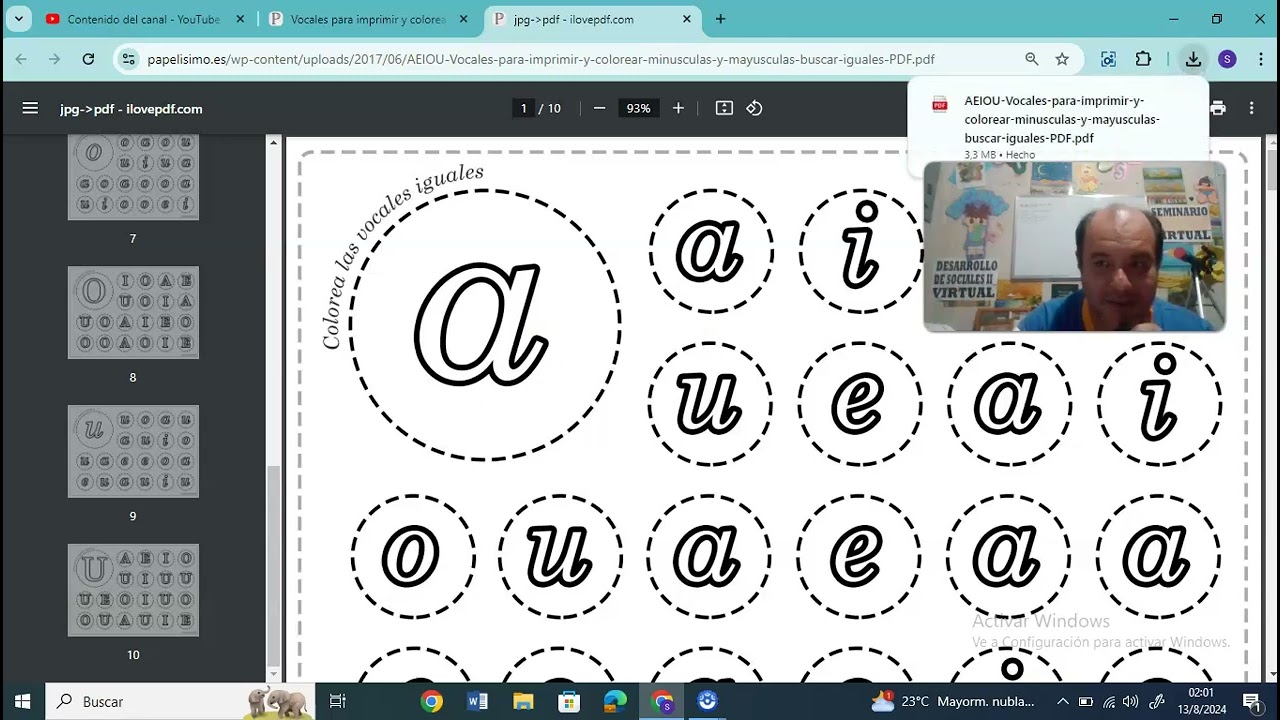Open Microsoft Edge from taskbar
This screenshot has height=720, width=1280.
click(615, 701)
